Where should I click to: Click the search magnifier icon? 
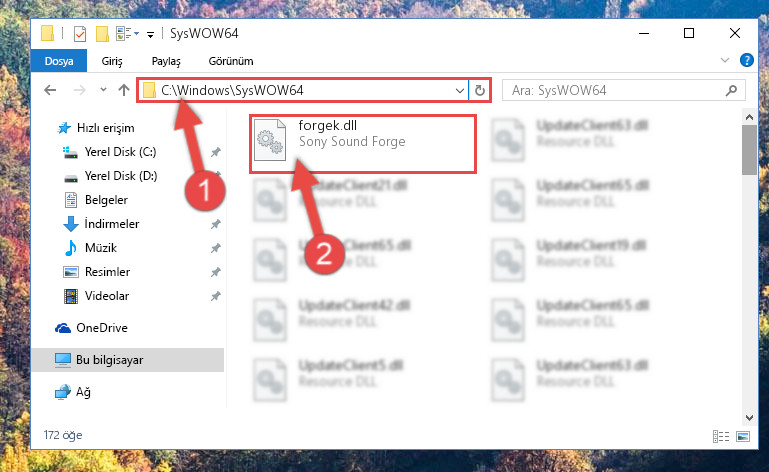pos(731,90)
